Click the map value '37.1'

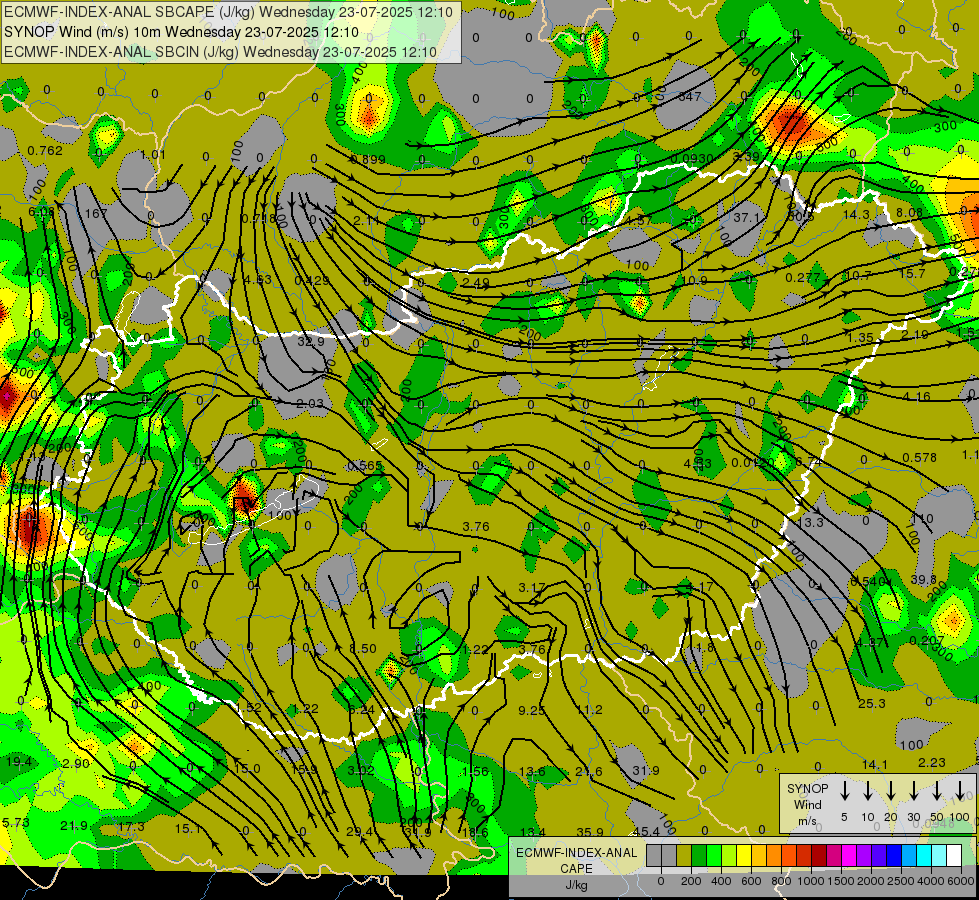point(747,217)
